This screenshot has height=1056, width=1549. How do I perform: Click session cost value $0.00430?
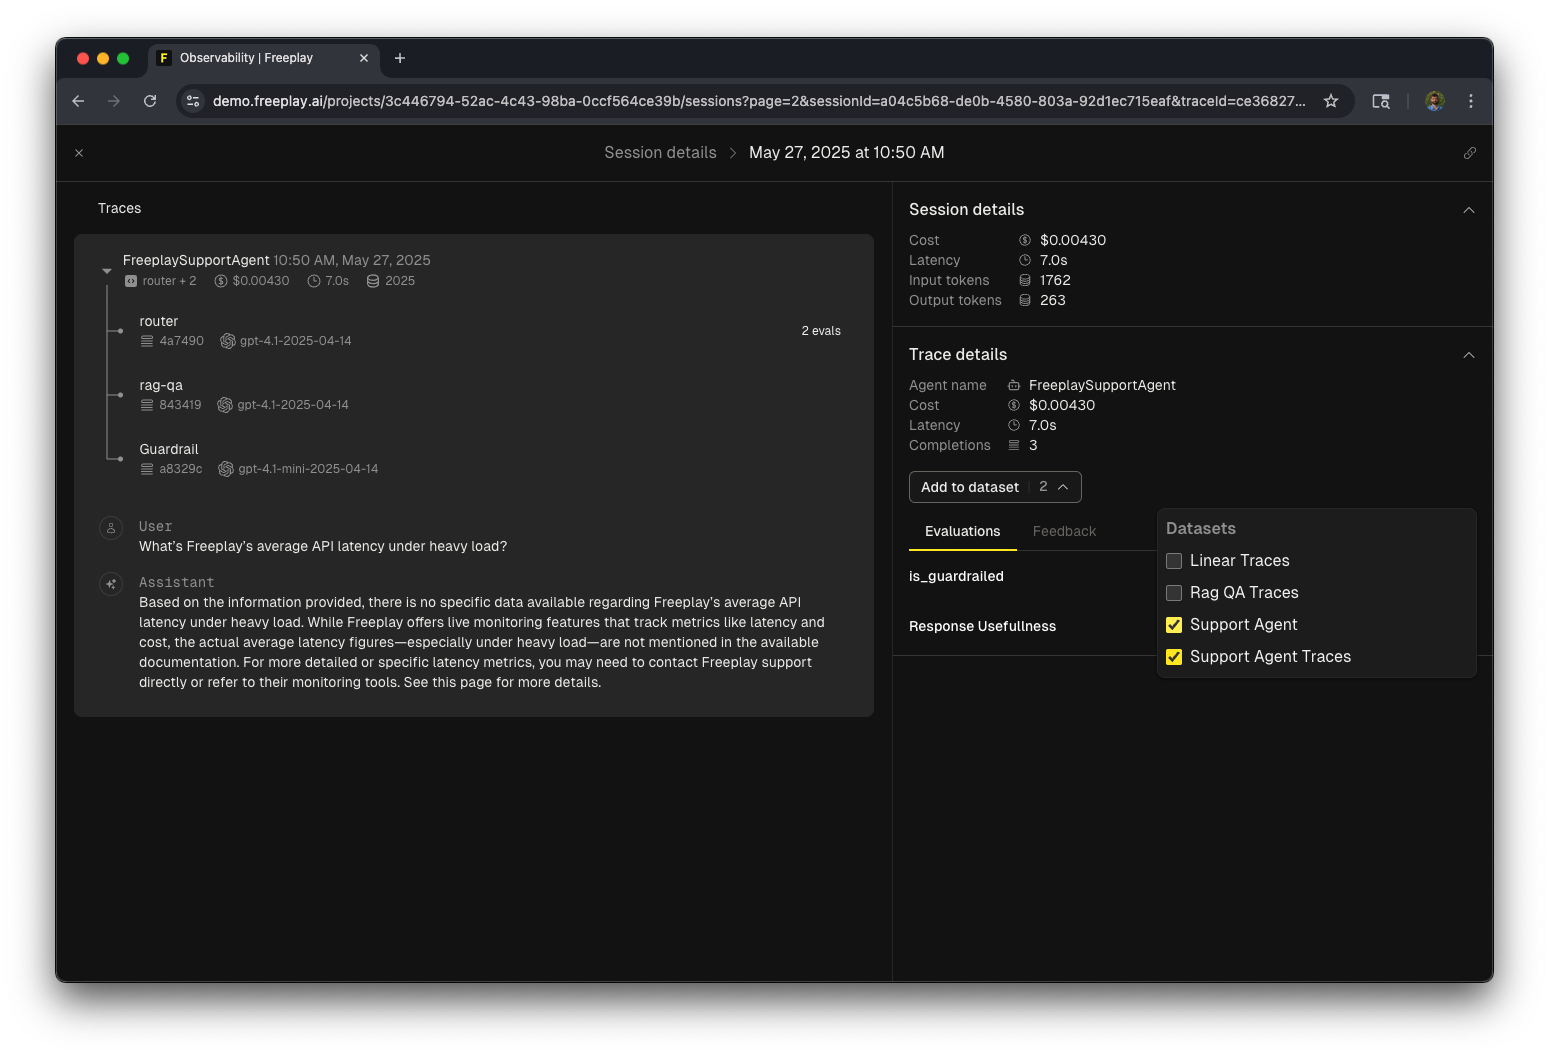tap(1073, 240)
